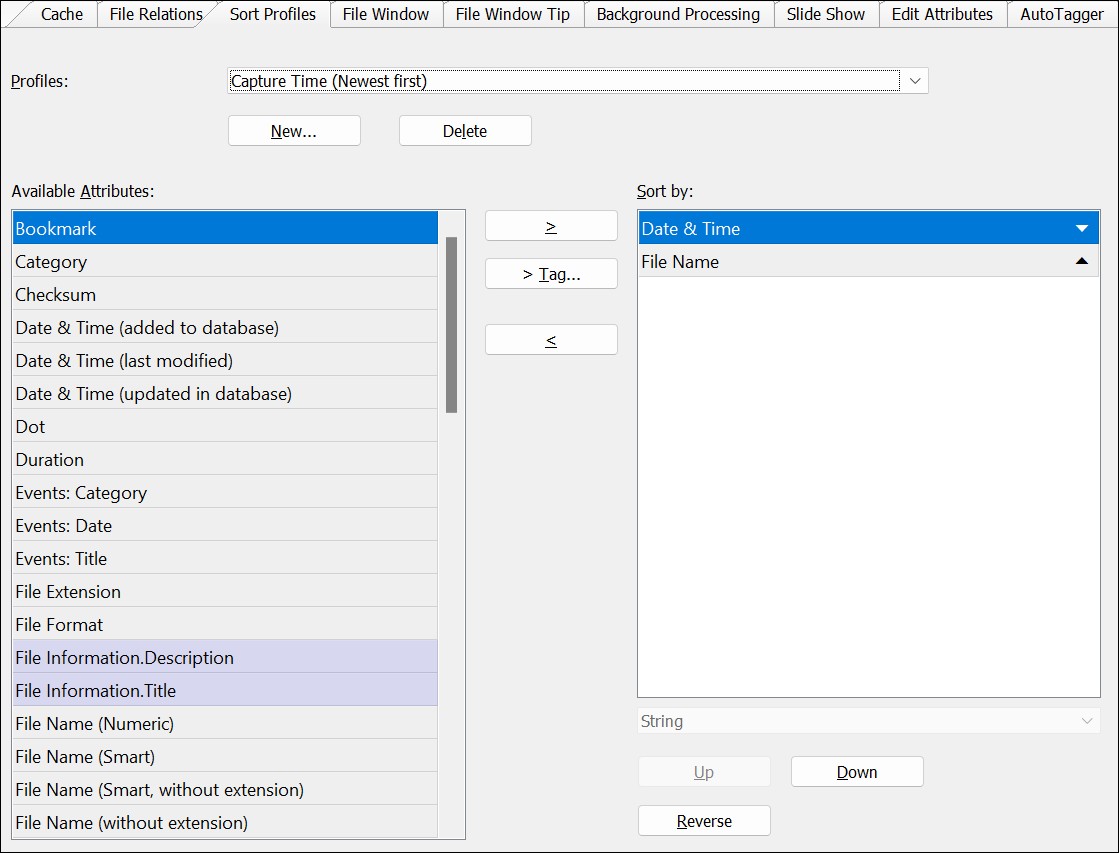Select File Format attribute
This screenshot has width=1119, height=853.
pos(225,624)
